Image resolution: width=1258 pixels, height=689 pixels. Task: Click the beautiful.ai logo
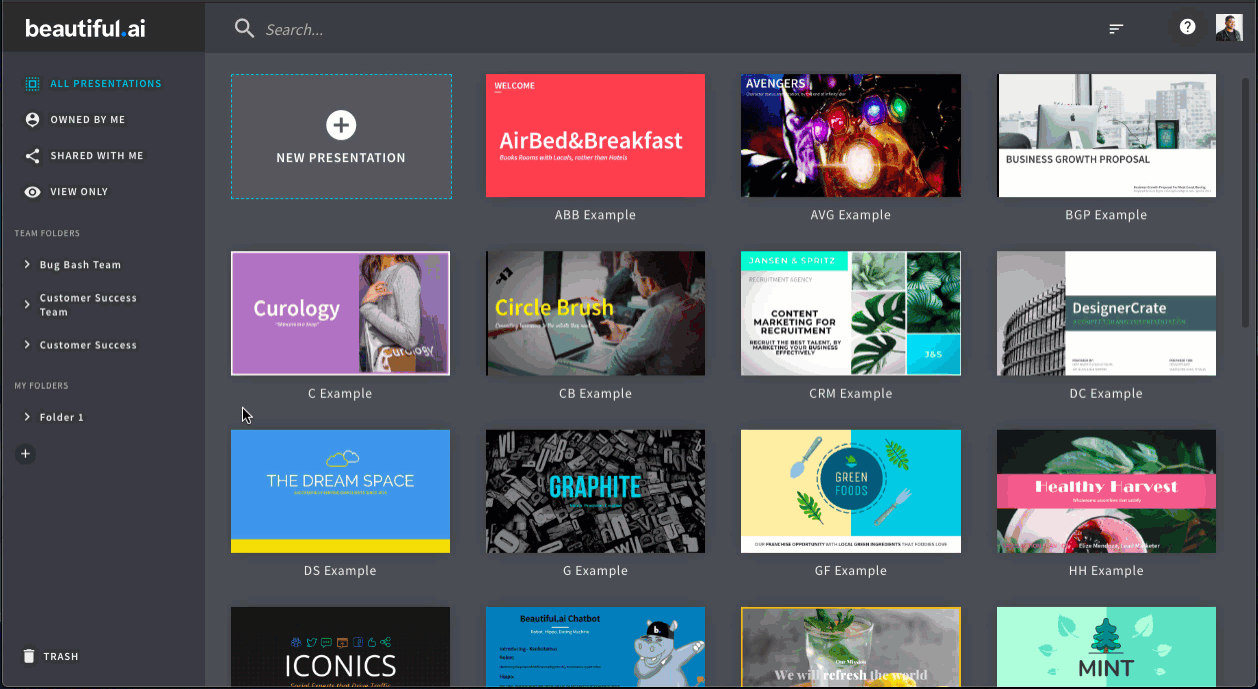point(85,28)
